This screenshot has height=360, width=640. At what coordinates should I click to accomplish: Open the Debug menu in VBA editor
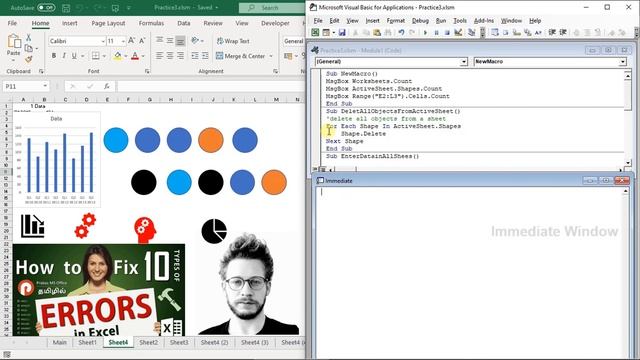(x=420, y=20)
